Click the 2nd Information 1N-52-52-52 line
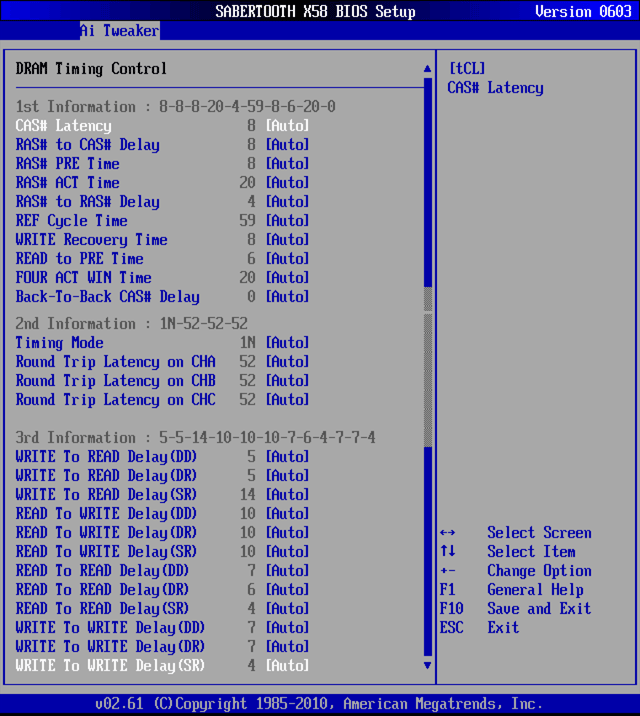This screenshot has width=640, height=716. (131, 324)
